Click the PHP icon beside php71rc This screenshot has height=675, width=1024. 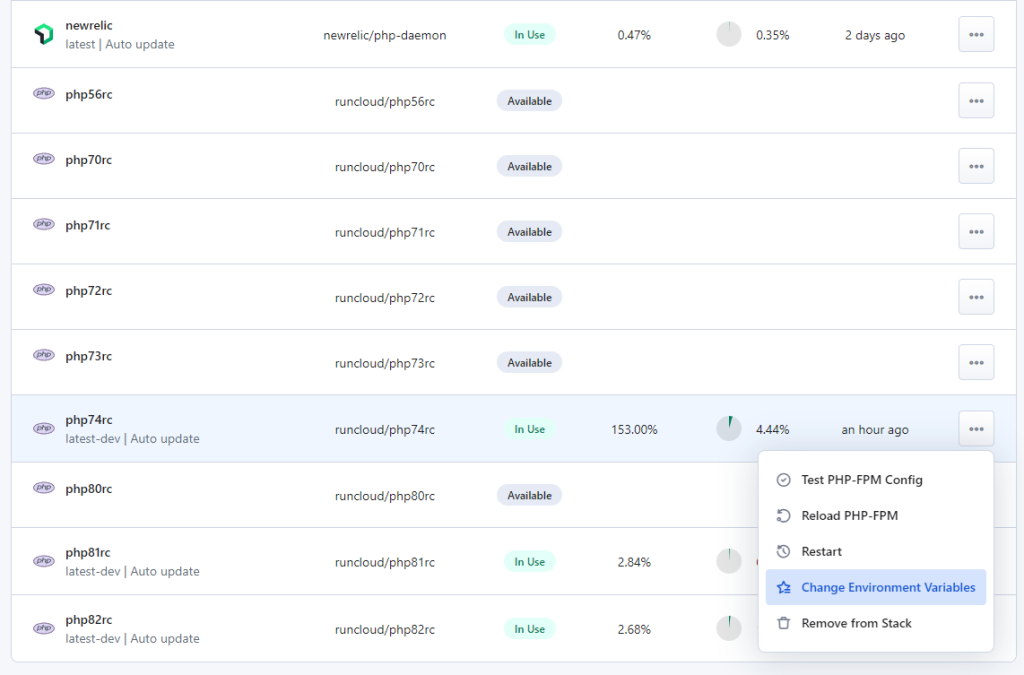44,224
